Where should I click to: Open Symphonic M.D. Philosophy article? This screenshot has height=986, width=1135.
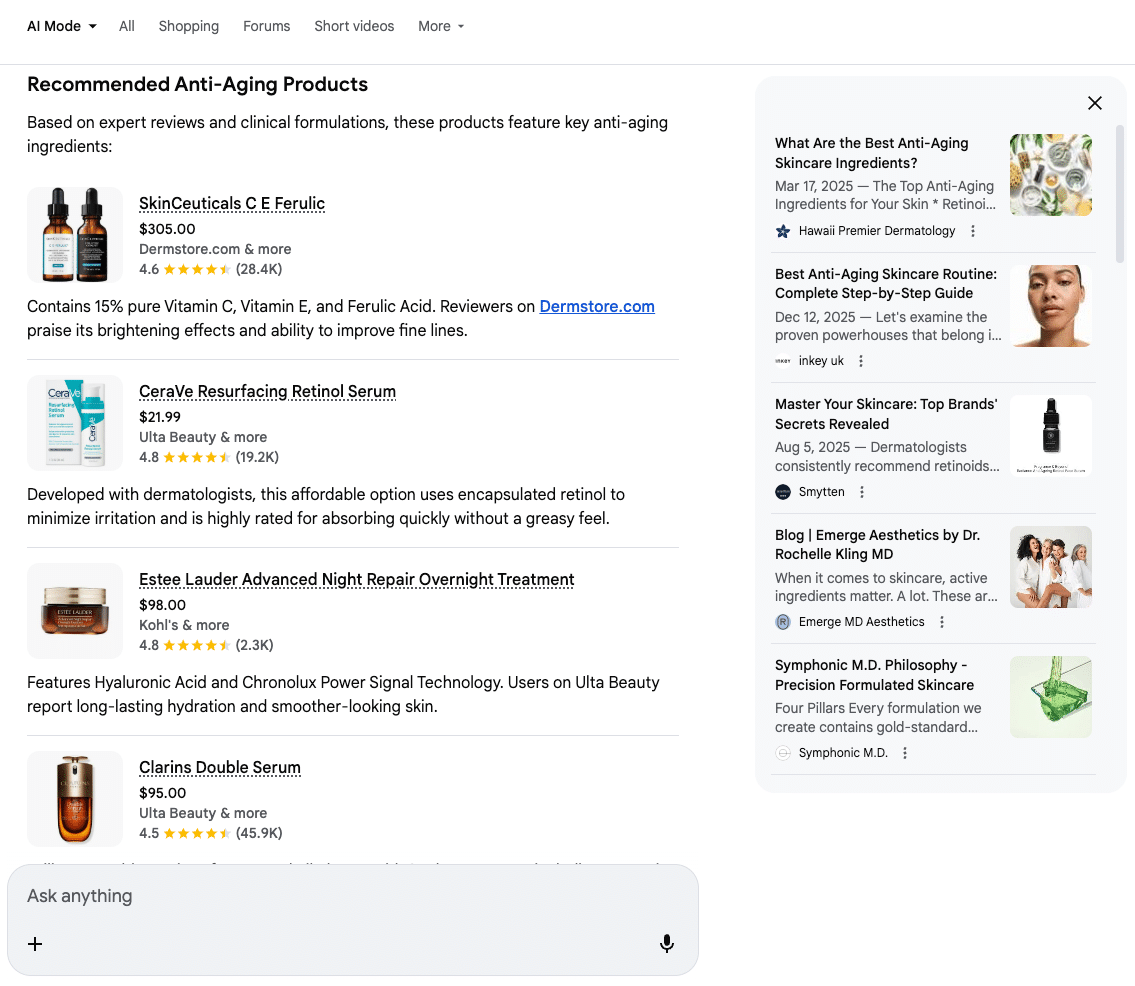tap(874, 675)
